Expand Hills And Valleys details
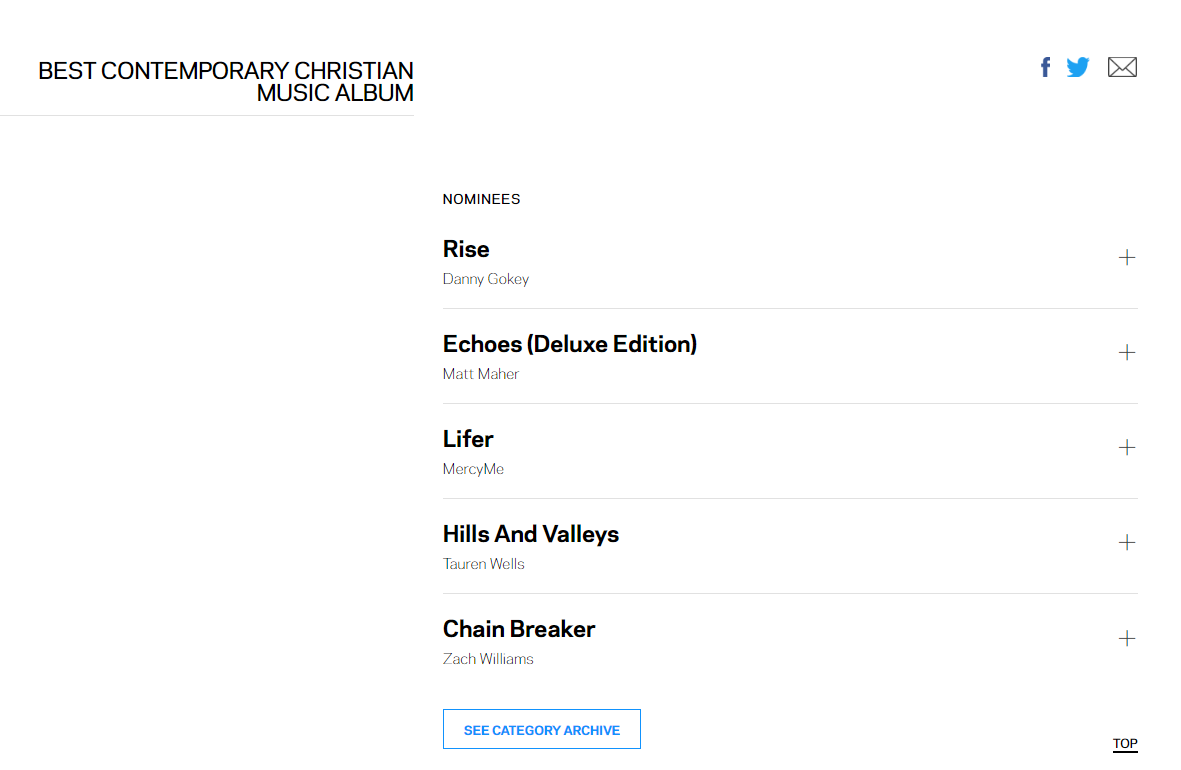 [x=1127, y=543]
